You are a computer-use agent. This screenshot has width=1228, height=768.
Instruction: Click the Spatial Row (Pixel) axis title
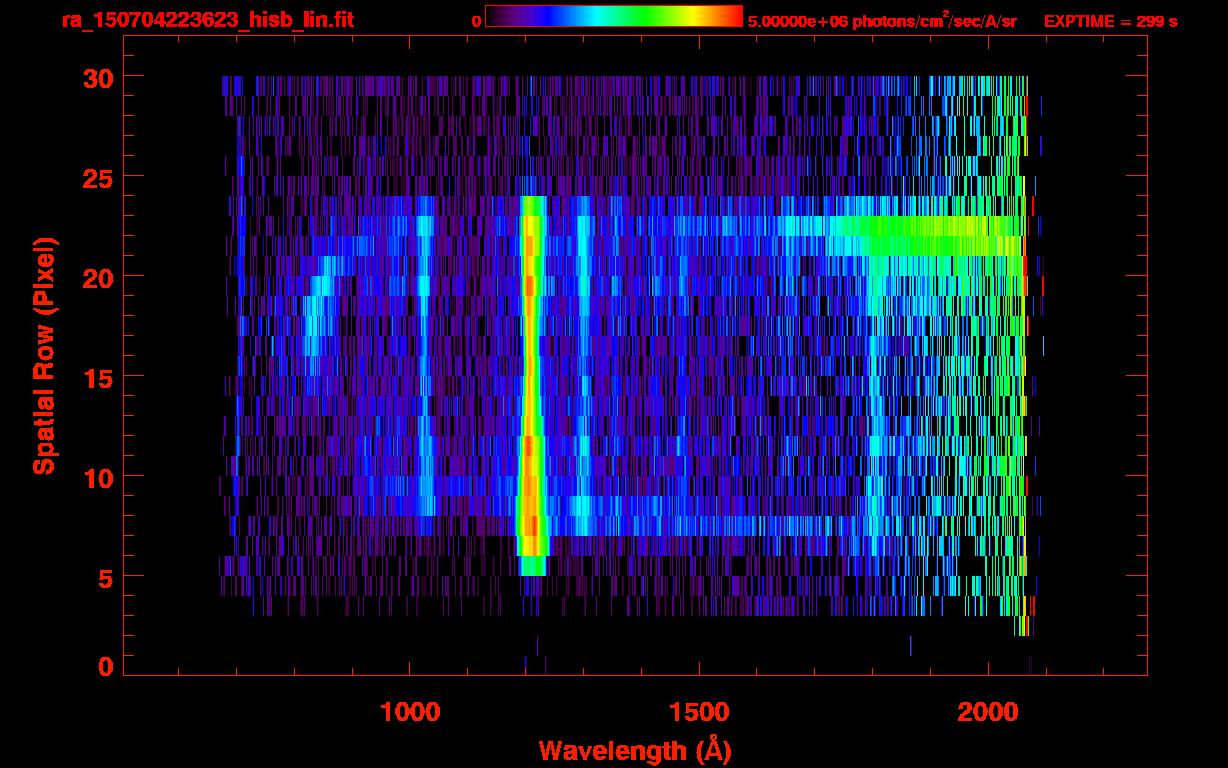(45, 356)
